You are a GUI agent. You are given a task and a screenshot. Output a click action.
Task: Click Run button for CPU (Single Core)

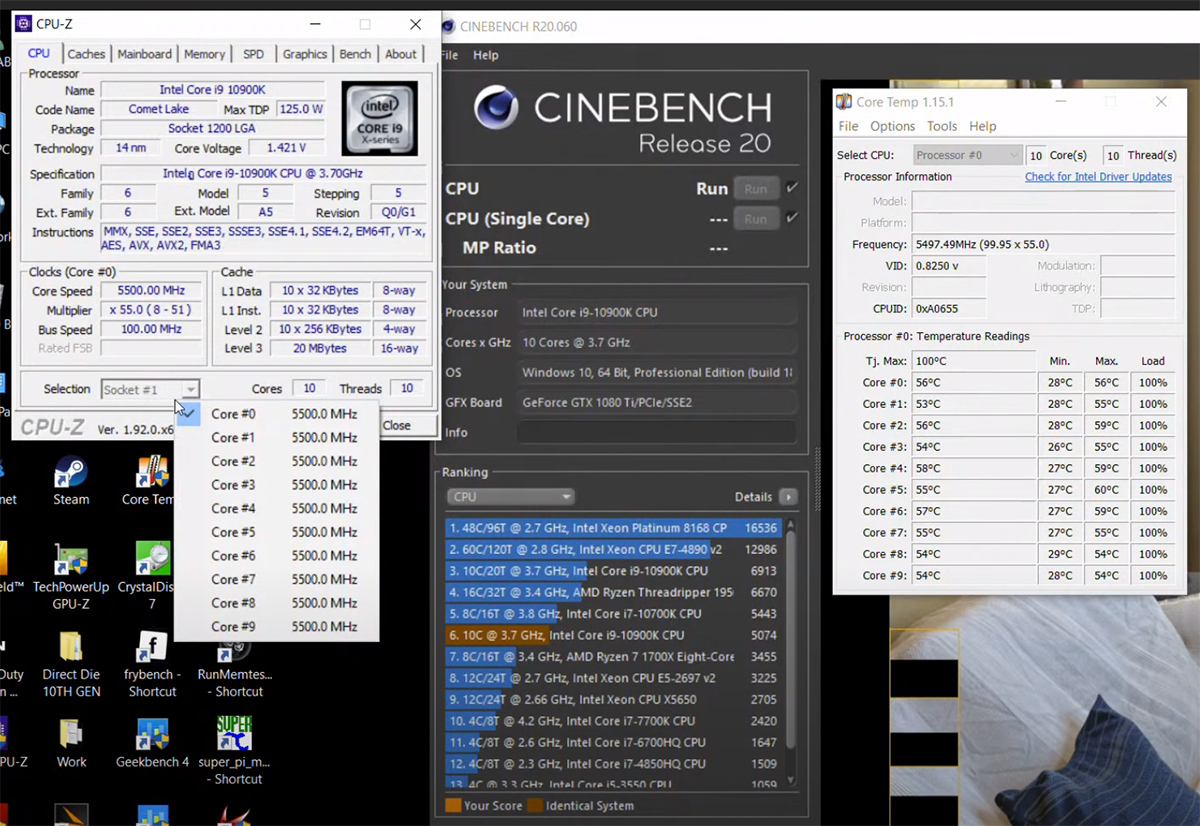756,218
